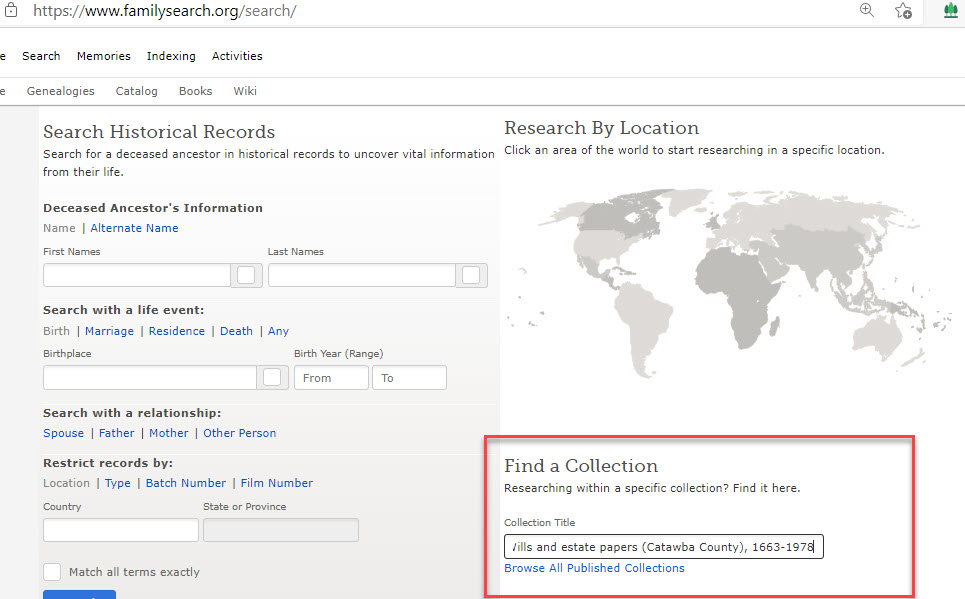Open the Activities menu
The image size is (965, 599).
tap(237, 56)
